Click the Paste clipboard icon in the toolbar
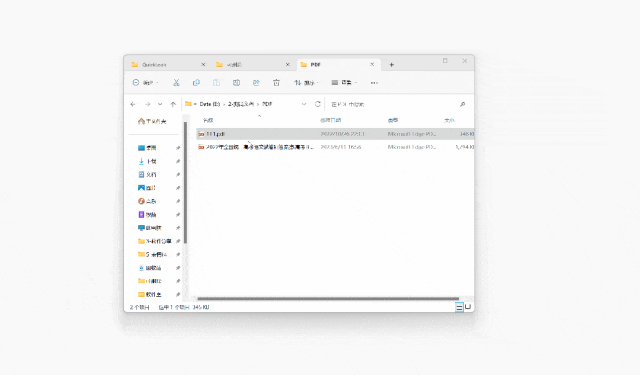The image size is (640, 375). point(216,83)
